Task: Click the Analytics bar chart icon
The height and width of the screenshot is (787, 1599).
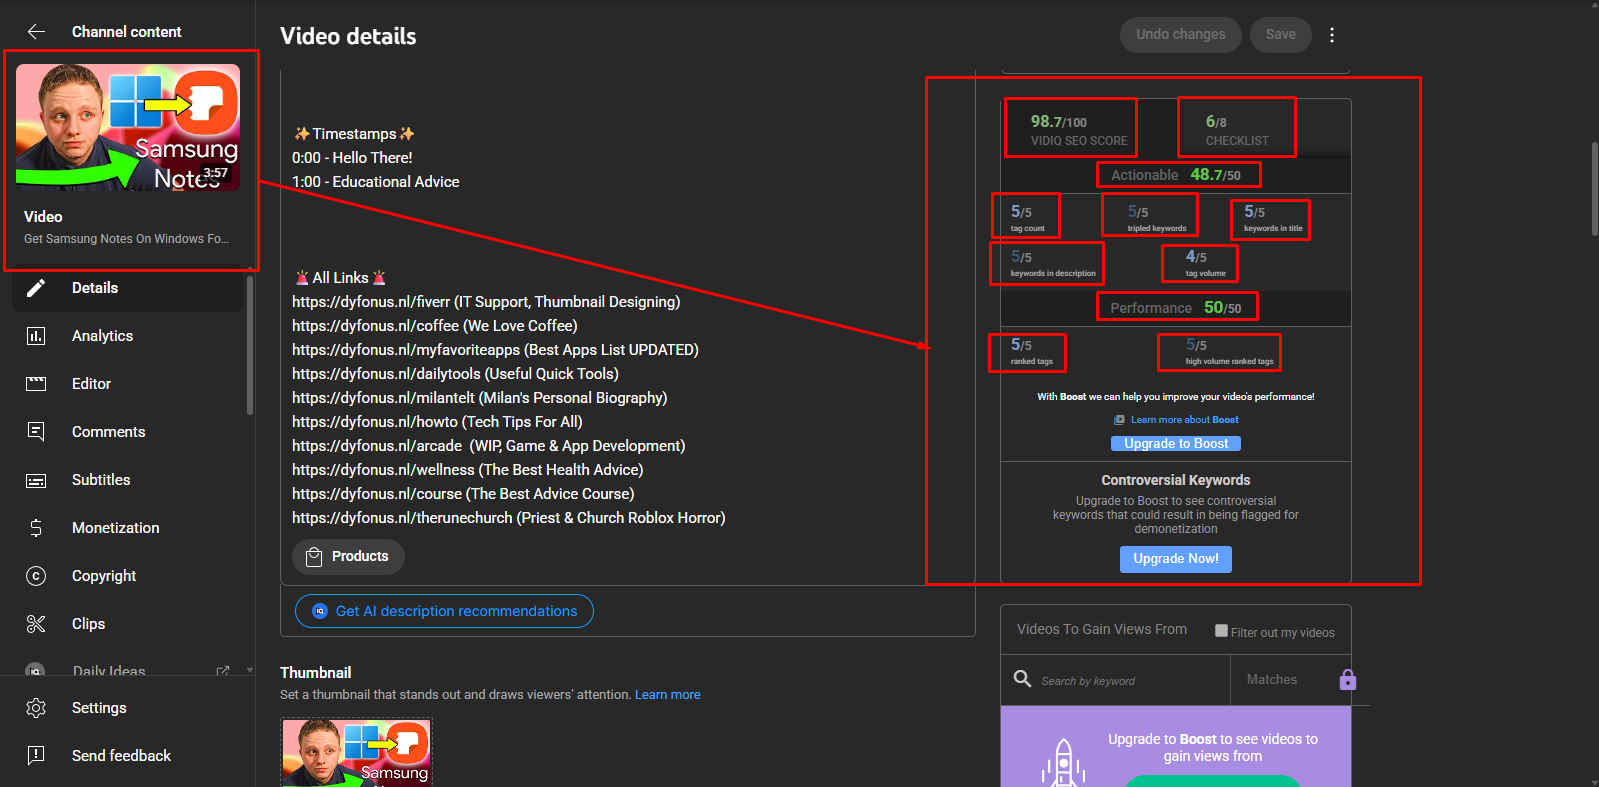Action: coord(36,336)
